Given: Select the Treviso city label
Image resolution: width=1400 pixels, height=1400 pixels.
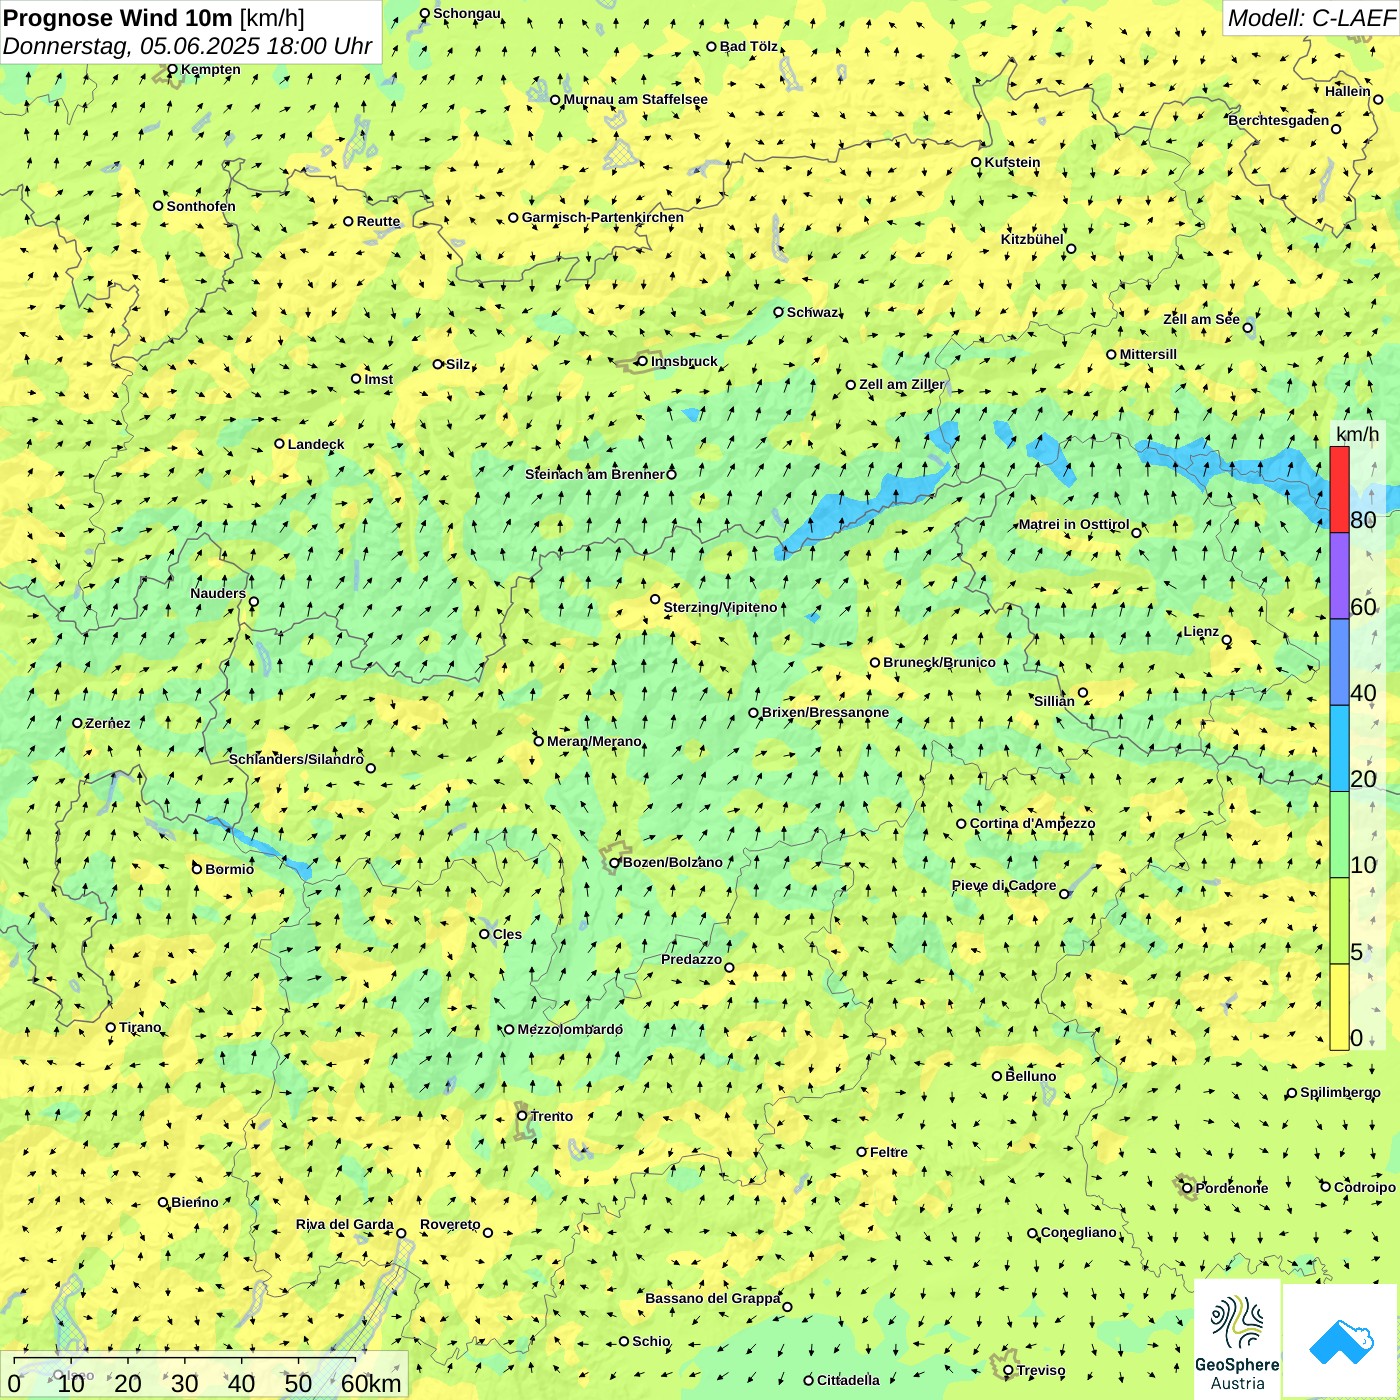Looking at the screenshot, I should [1041, 1370].
